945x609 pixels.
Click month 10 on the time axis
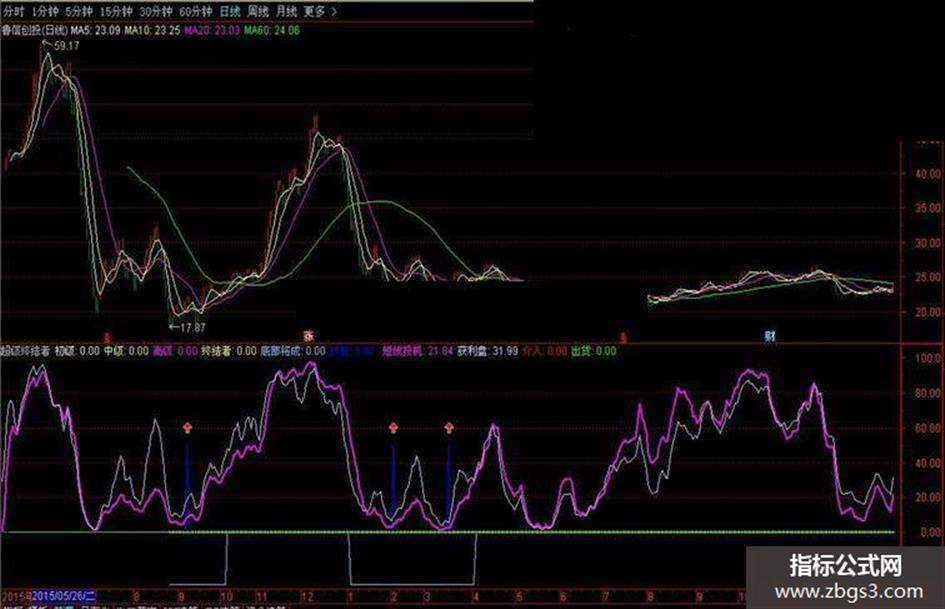(225, 597)
